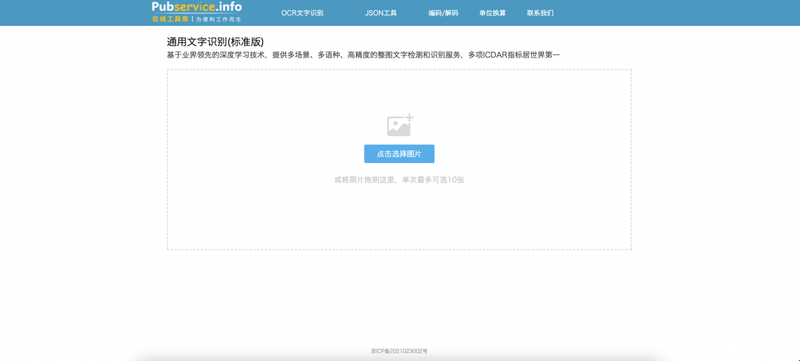Open the 单位换算 menu

click(492, 13)
